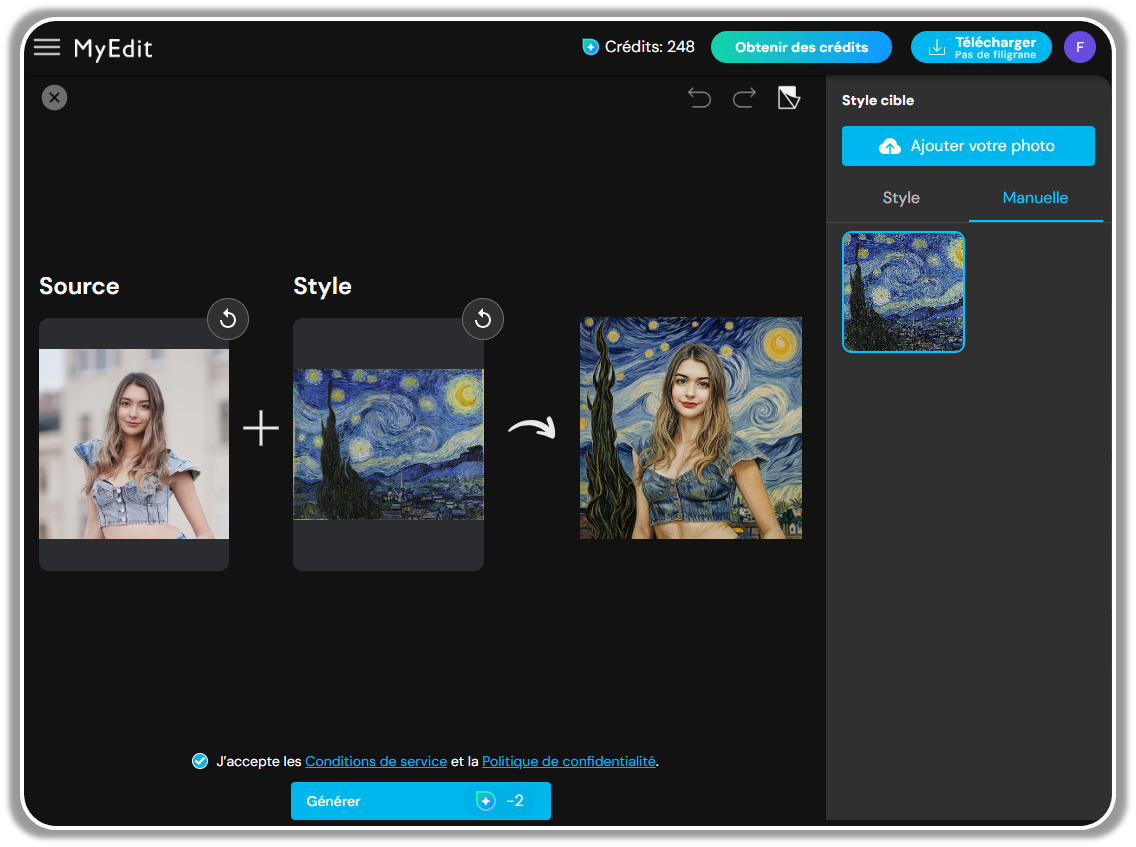Viewport: 1136px width, 847px height.
Task: Select the Starry Night style thumbnail
Action: coord(903,292)
